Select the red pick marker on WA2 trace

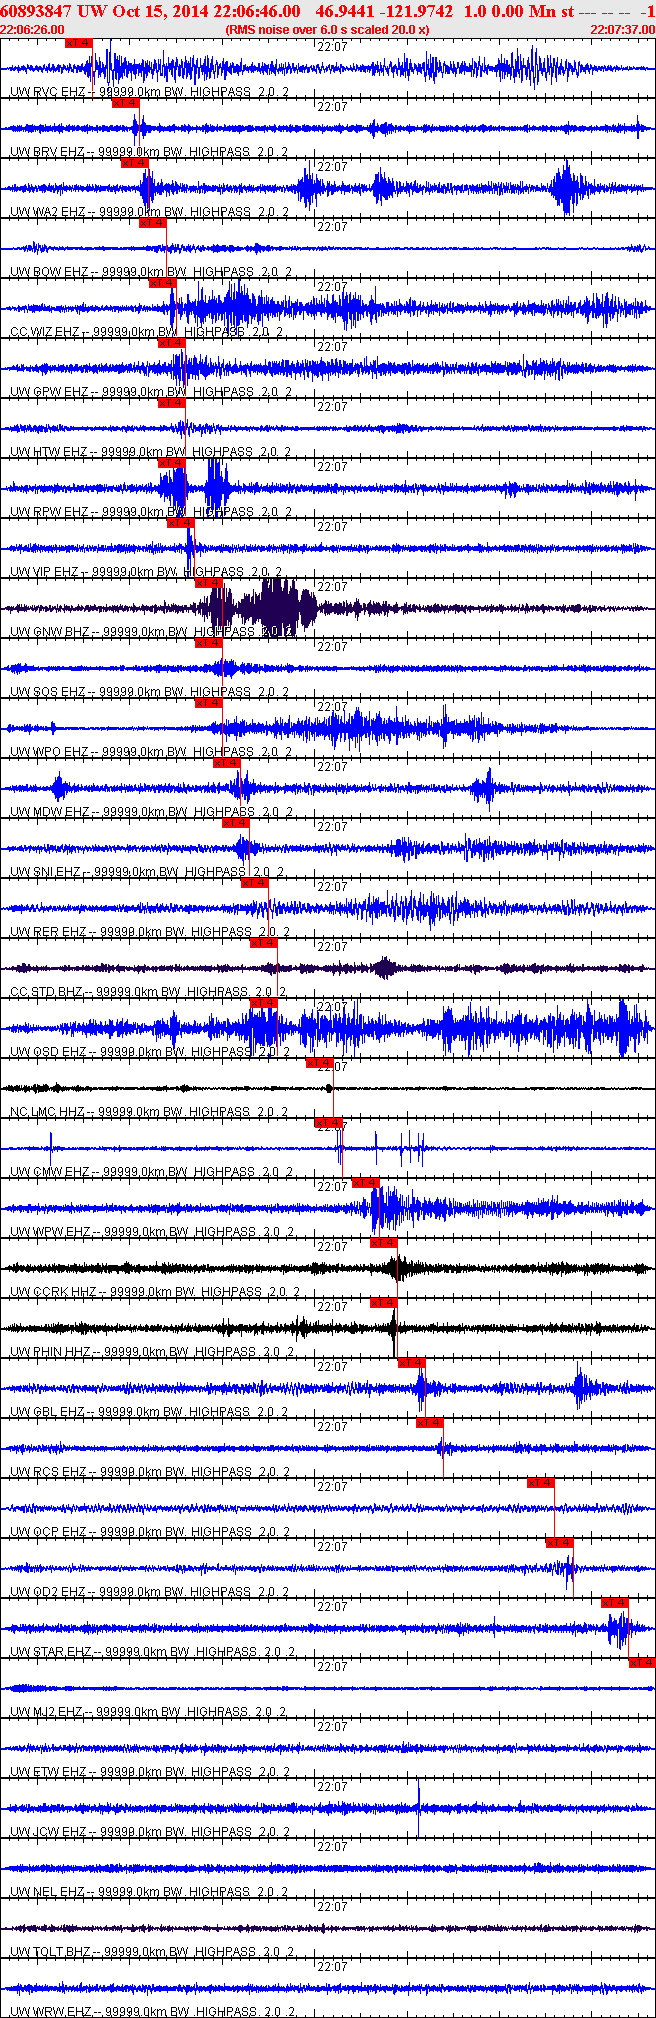(134, 163)
